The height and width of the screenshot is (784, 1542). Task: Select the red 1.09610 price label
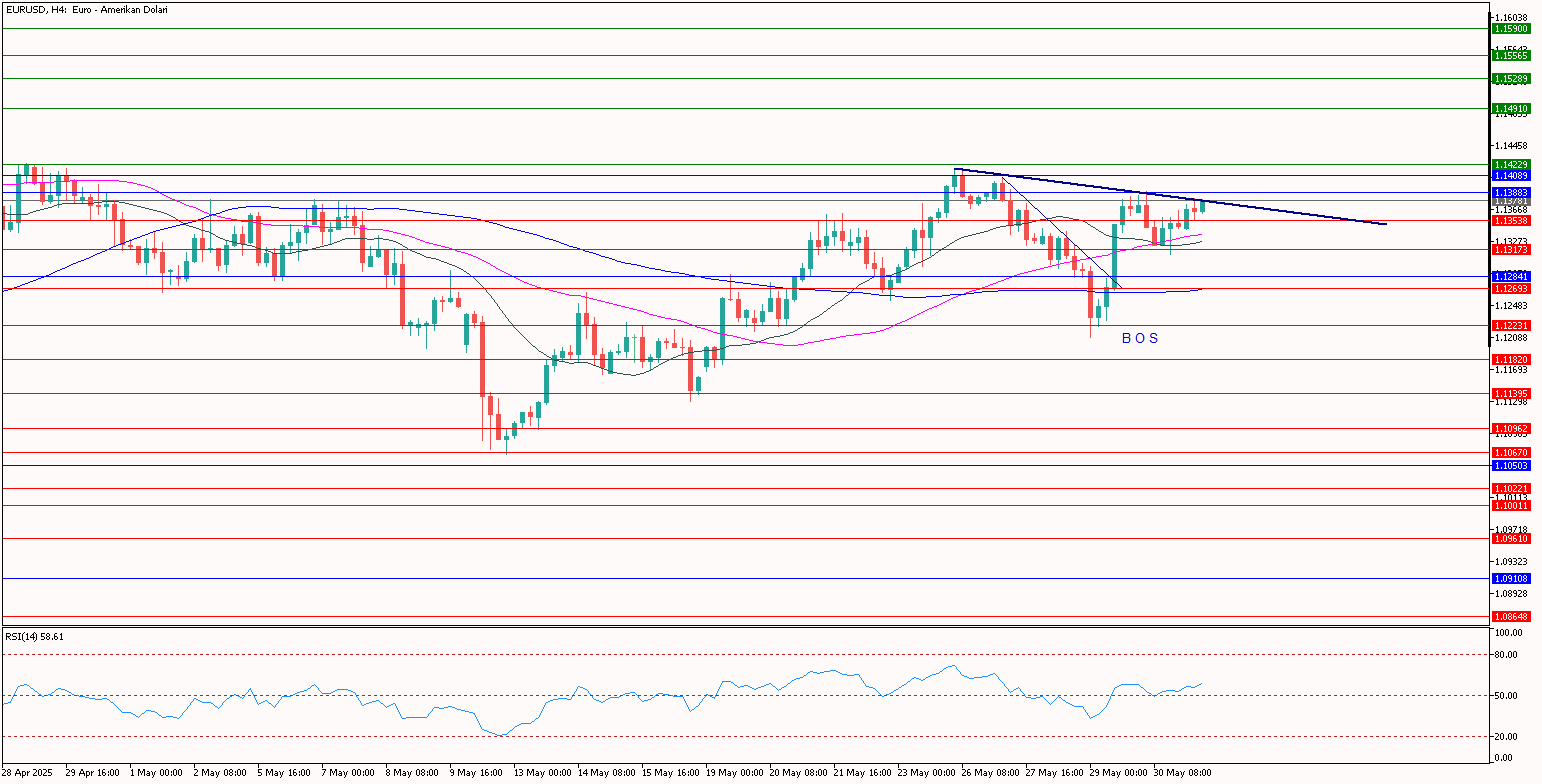(1511, 538)
